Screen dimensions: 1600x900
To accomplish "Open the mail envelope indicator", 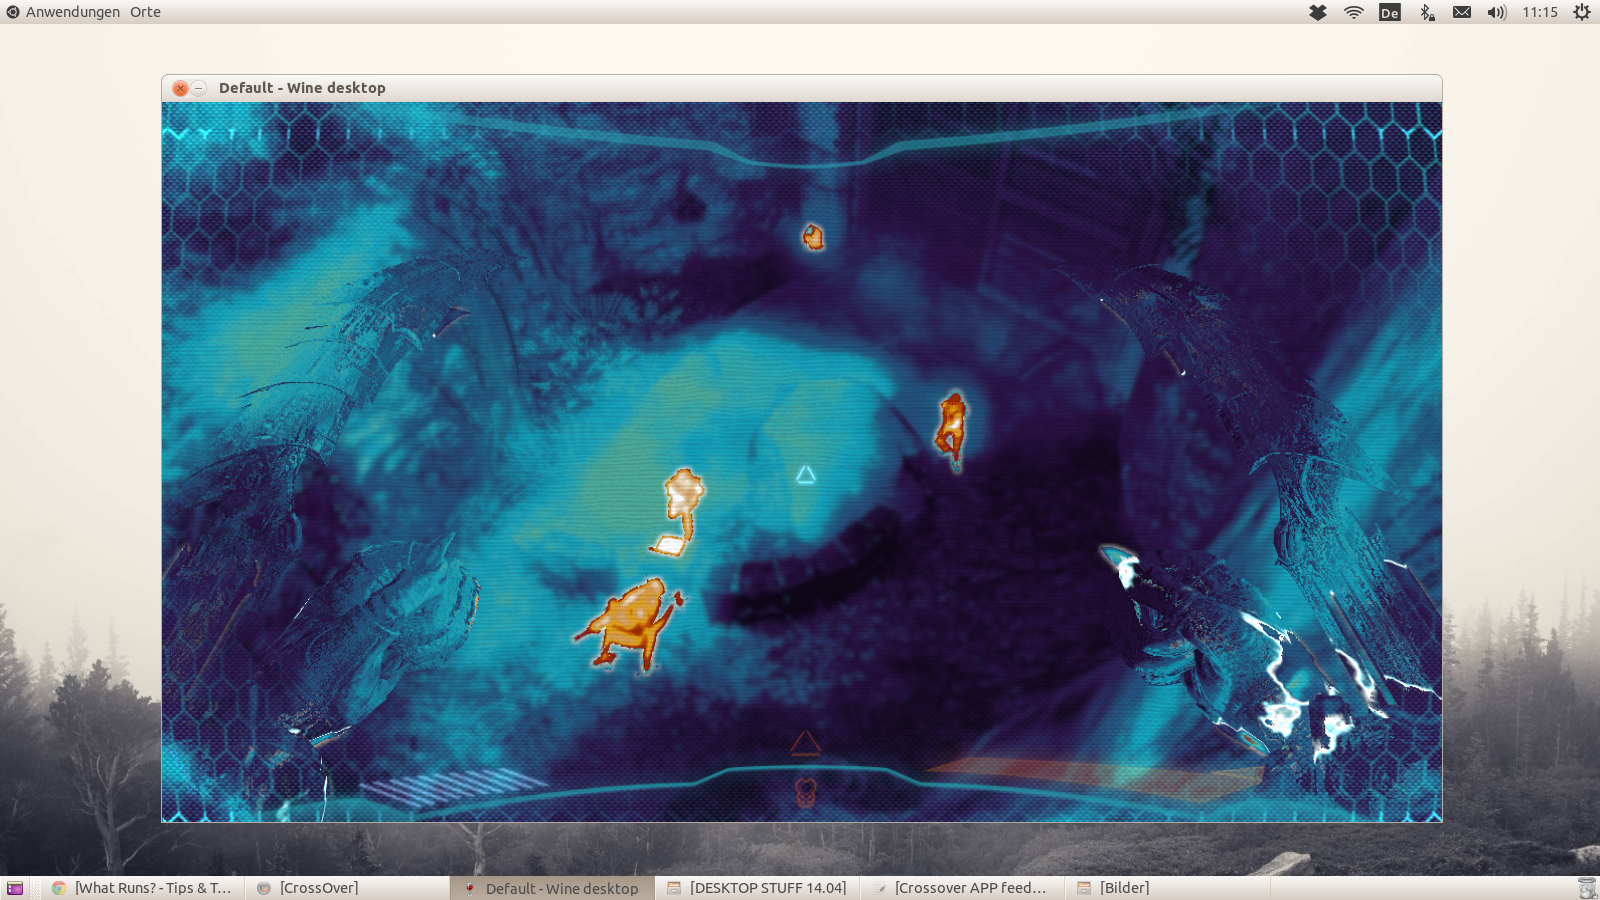I will pyautogui.click(x=1462, y=12).
